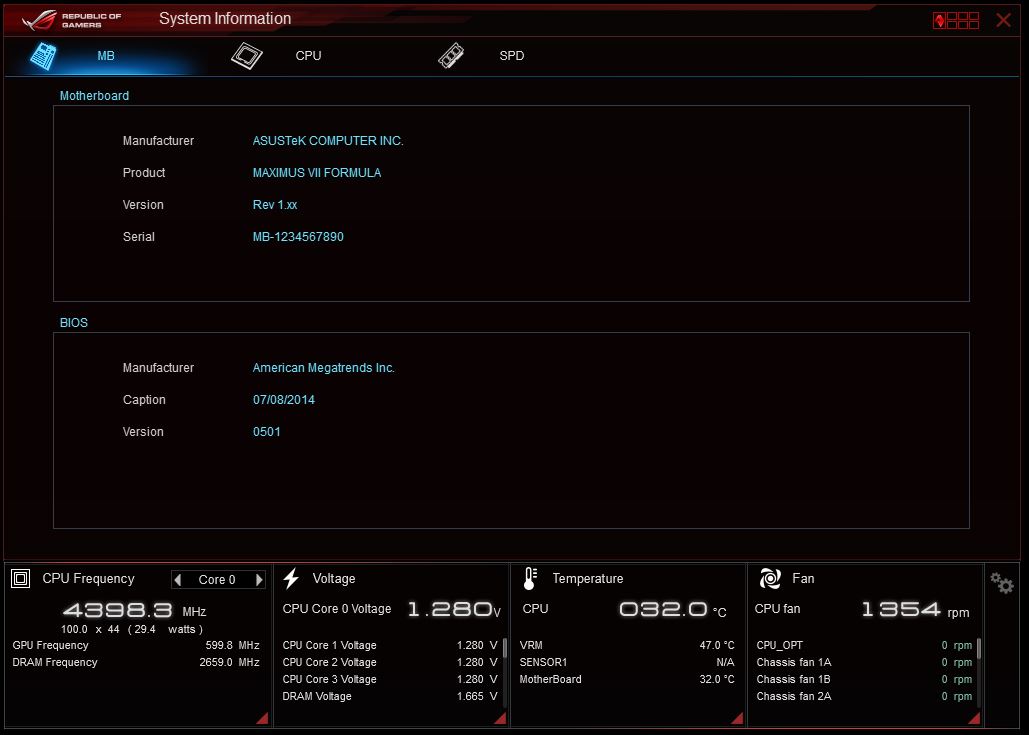Click the Chassis fan 2A row
Image resolution: width=1029 pixels, height=735 pixels.
pos(864,696)
